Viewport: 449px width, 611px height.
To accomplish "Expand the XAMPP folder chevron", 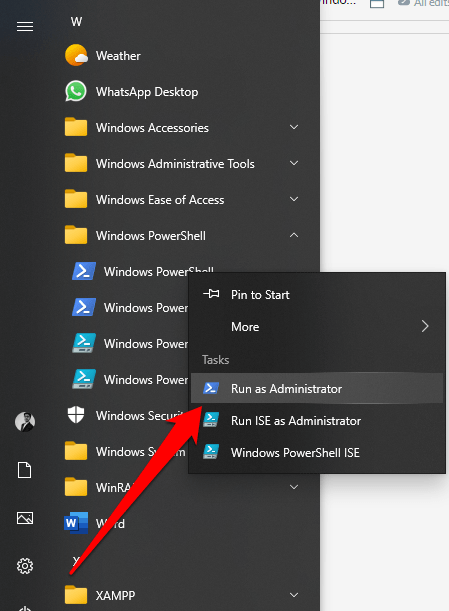I will (294, 595).
